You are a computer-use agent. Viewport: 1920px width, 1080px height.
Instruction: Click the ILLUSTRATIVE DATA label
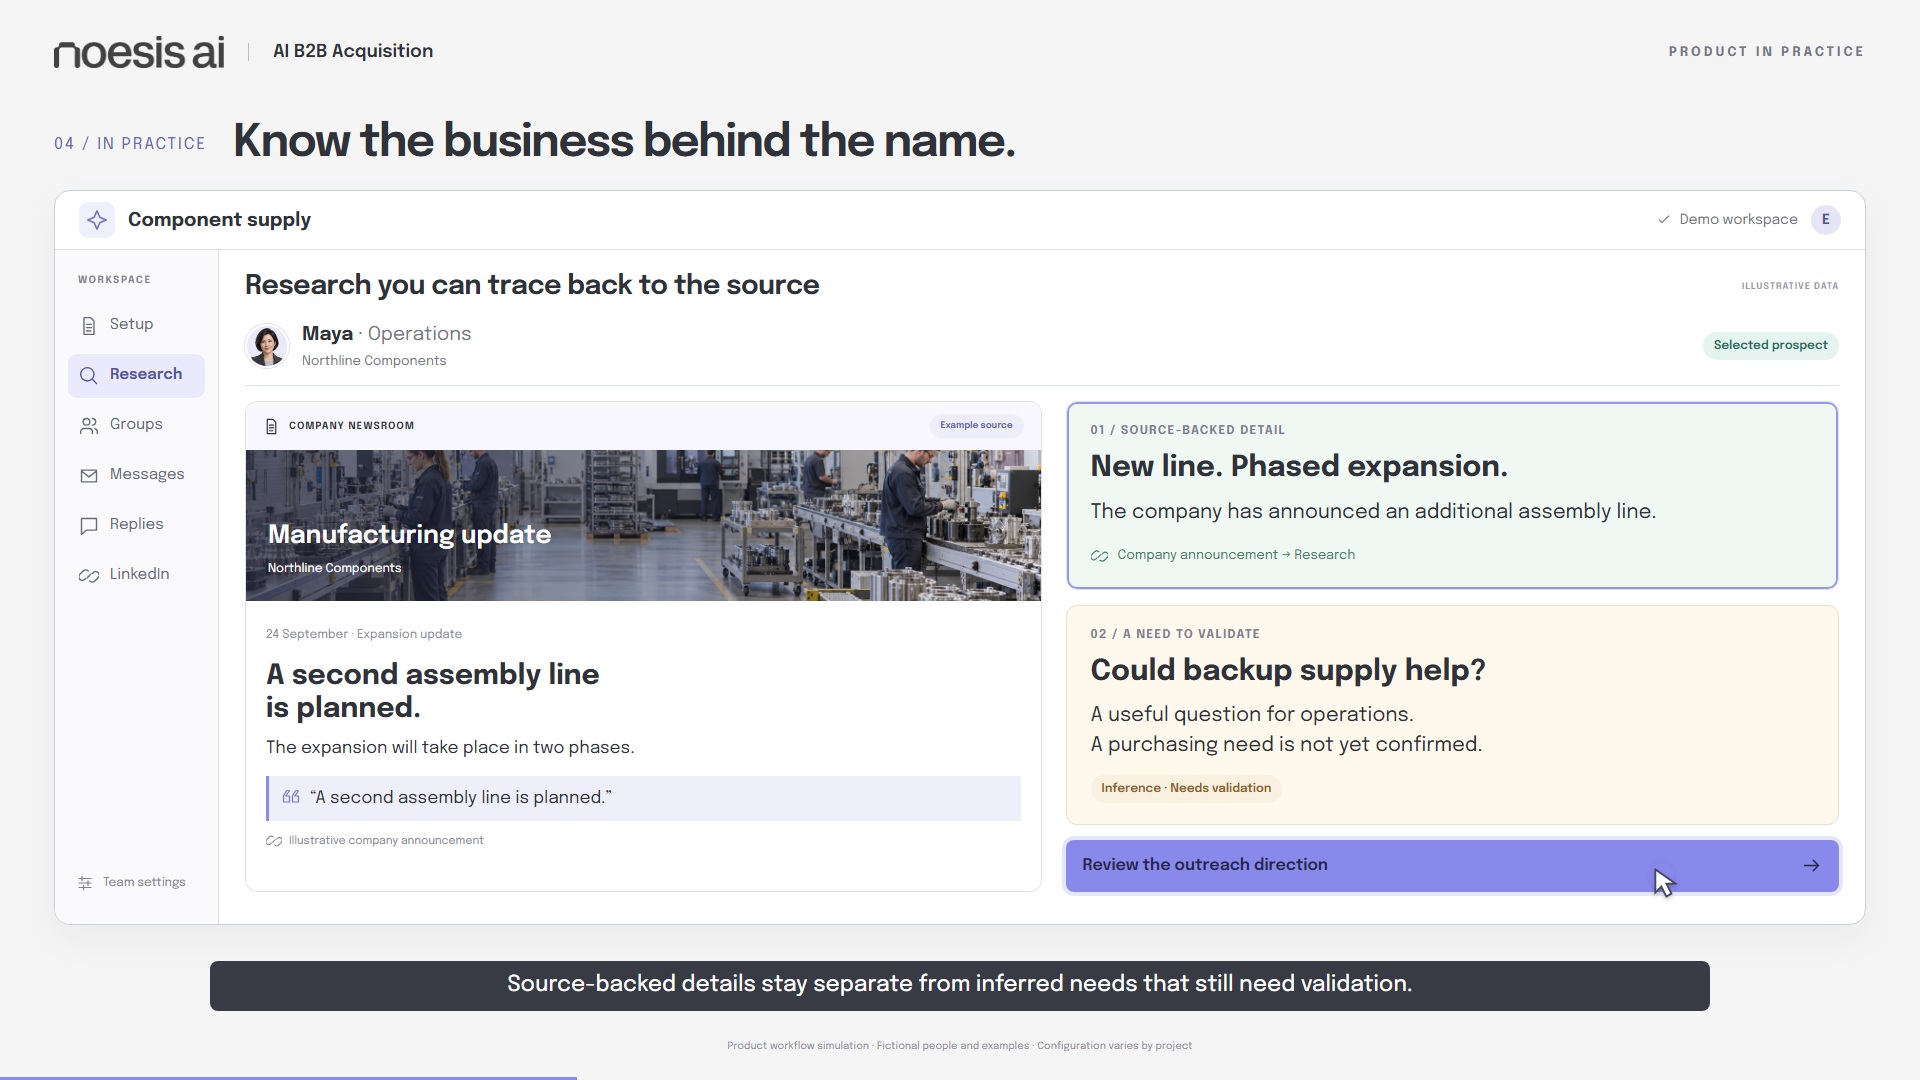tap(1790, 286)
